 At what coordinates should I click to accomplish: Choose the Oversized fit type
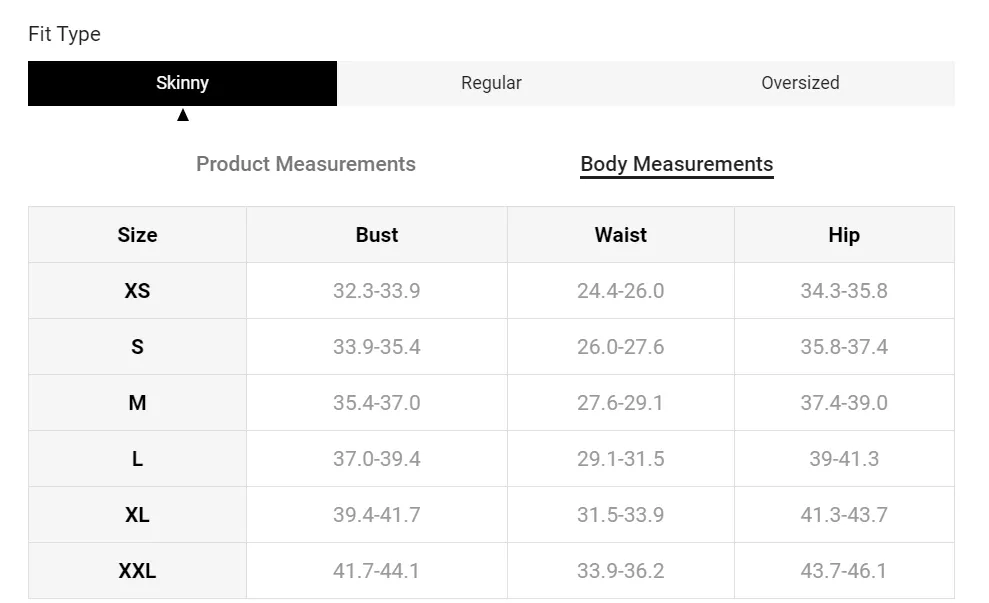(x=800, y=83)
